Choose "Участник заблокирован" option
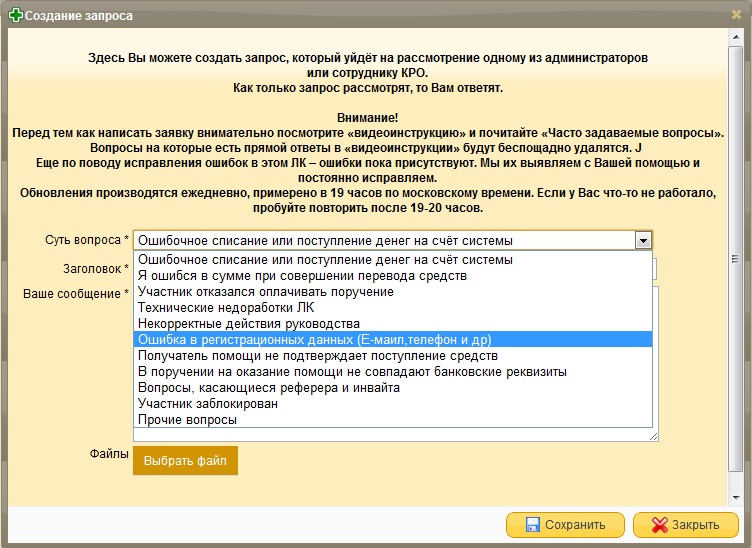752x548 pixels. [393, 403]
